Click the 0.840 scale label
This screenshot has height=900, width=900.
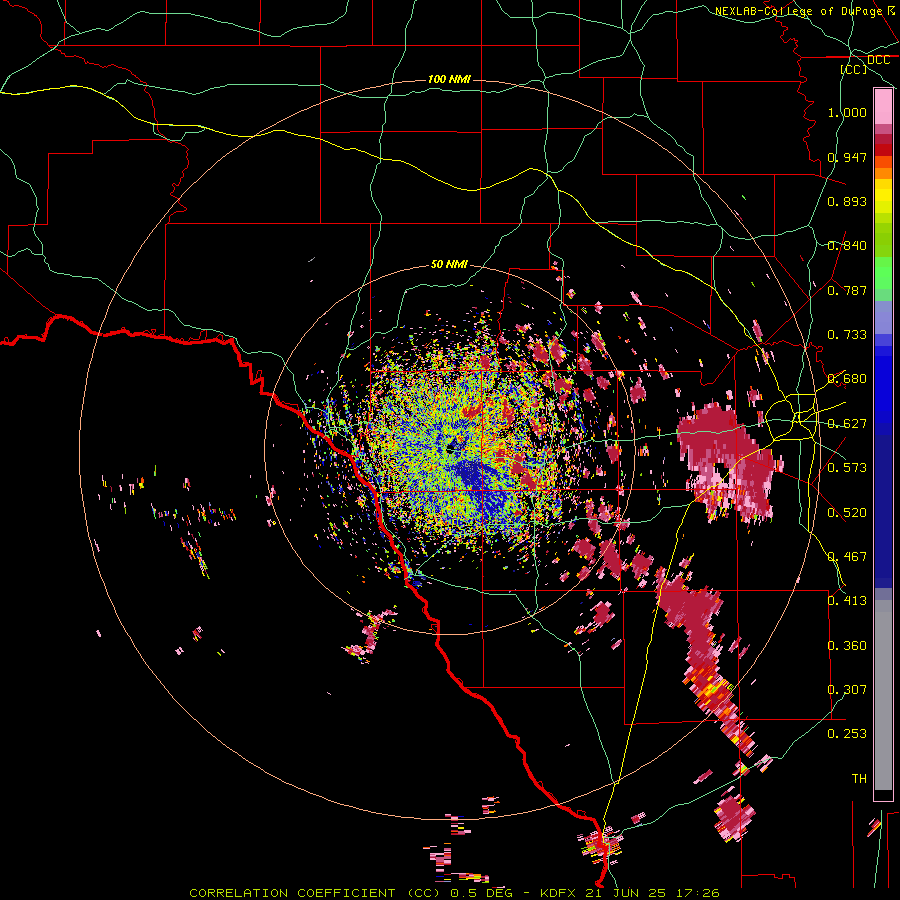point(847,246)
